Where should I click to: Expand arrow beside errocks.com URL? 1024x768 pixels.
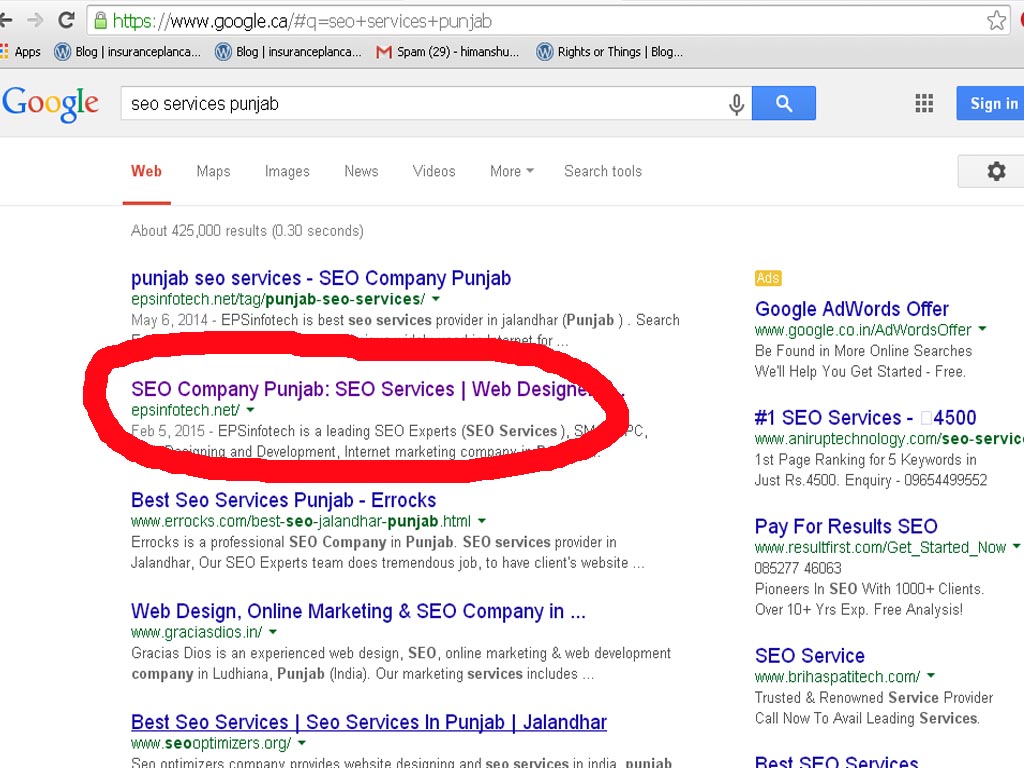[x=482, y=521]
